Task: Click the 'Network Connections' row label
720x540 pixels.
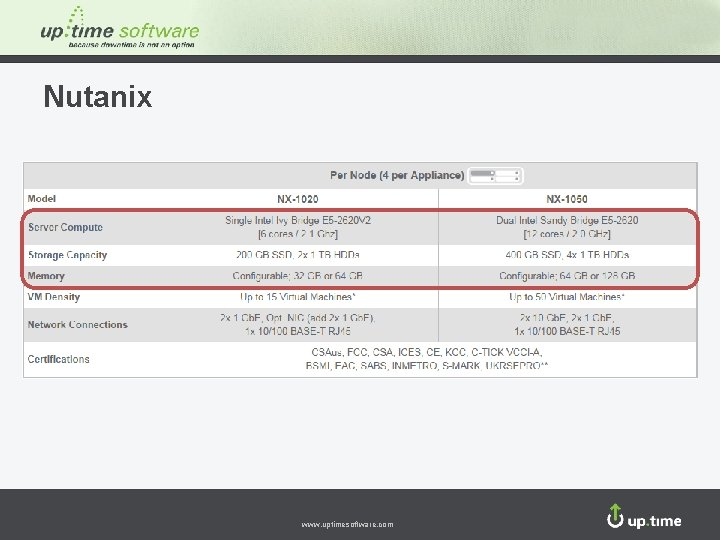Action: [x=78, y=325]
